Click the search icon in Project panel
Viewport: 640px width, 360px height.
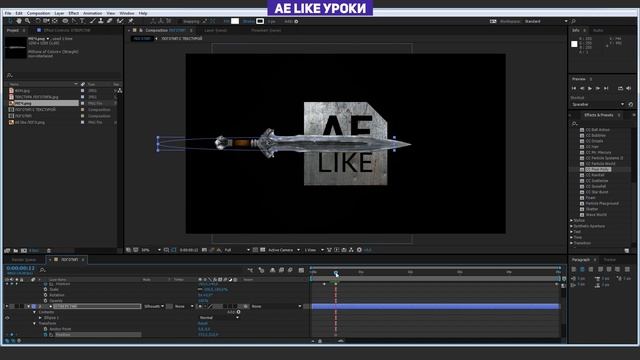click(x=10, y=75)
